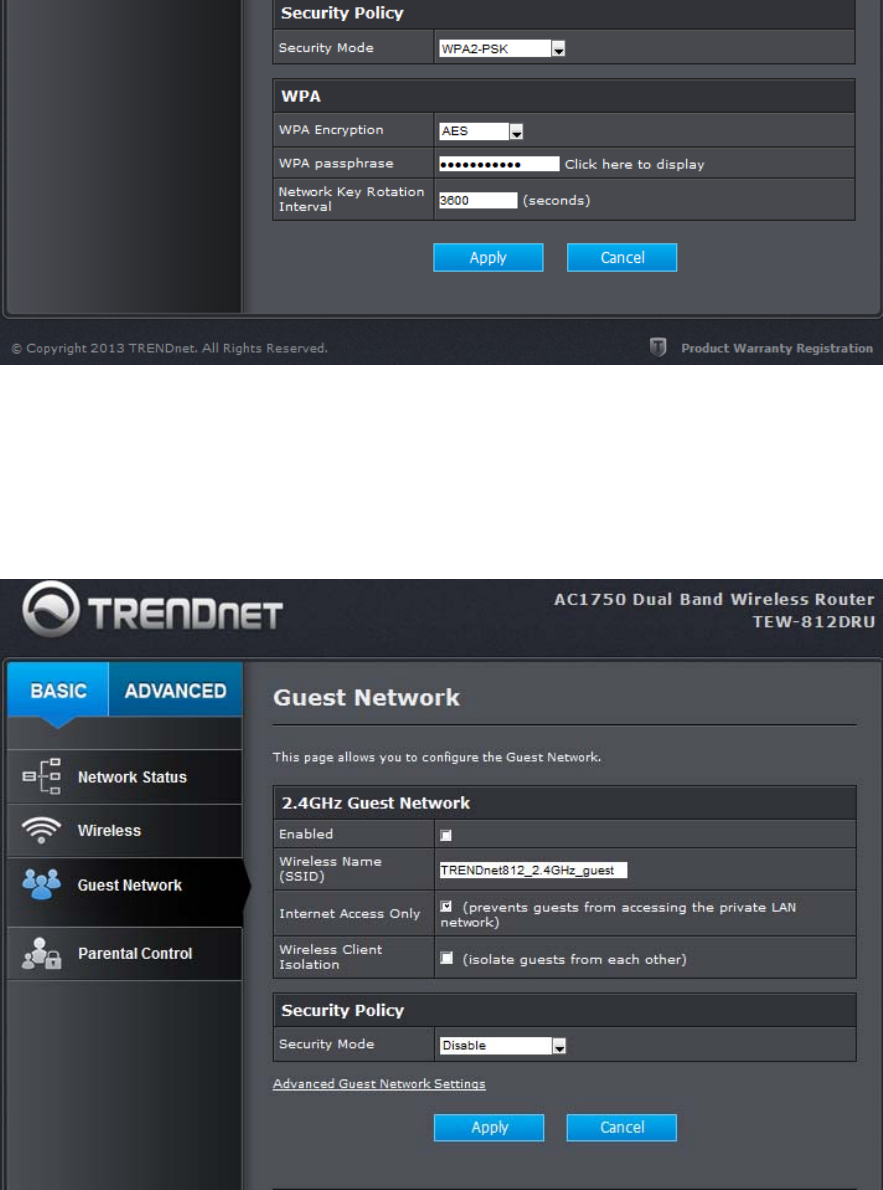Click the TRENDnet logo
883x1190 pixels.
point(153,610)
